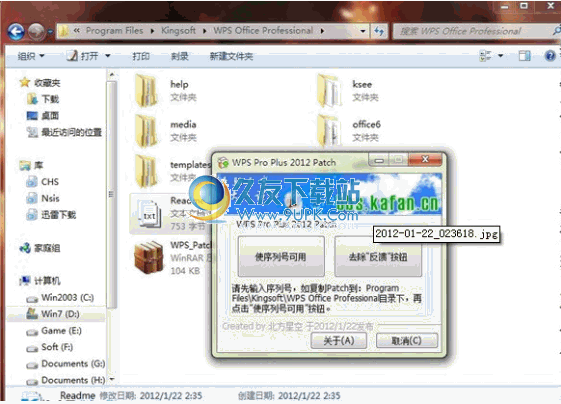The height and width of the screenshot is (404, 561).
Task: Open the help folder icon
Action: pos(147,91)
